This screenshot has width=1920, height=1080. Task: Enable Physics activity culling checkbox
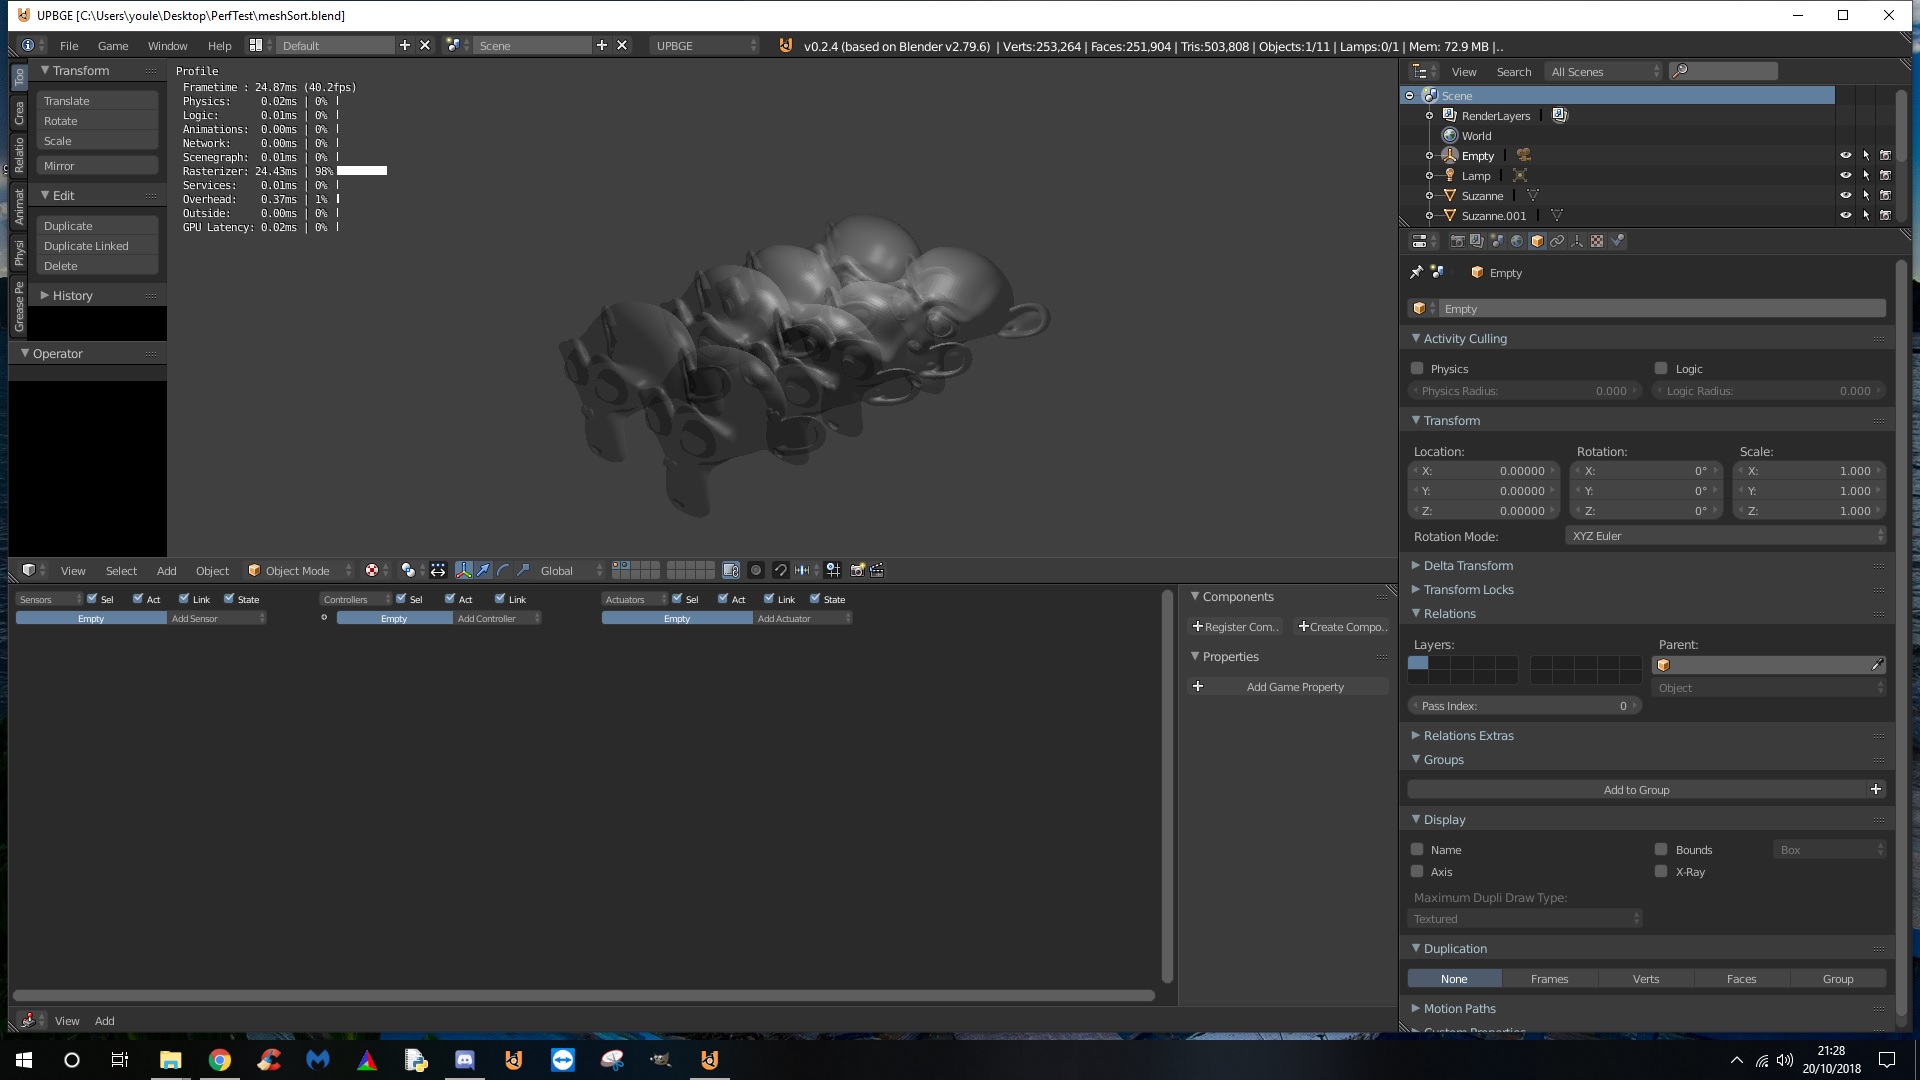(1417, 368)
